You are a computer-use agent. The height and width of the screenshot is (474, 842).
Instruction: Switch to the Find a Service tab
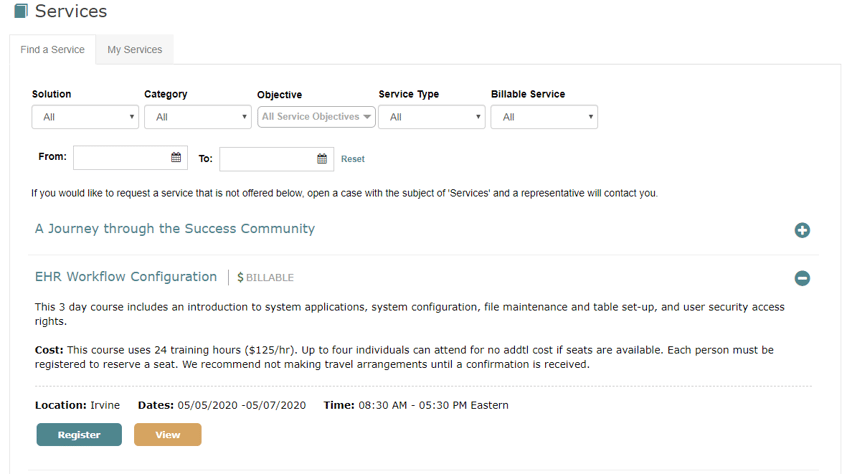point(53,49)
